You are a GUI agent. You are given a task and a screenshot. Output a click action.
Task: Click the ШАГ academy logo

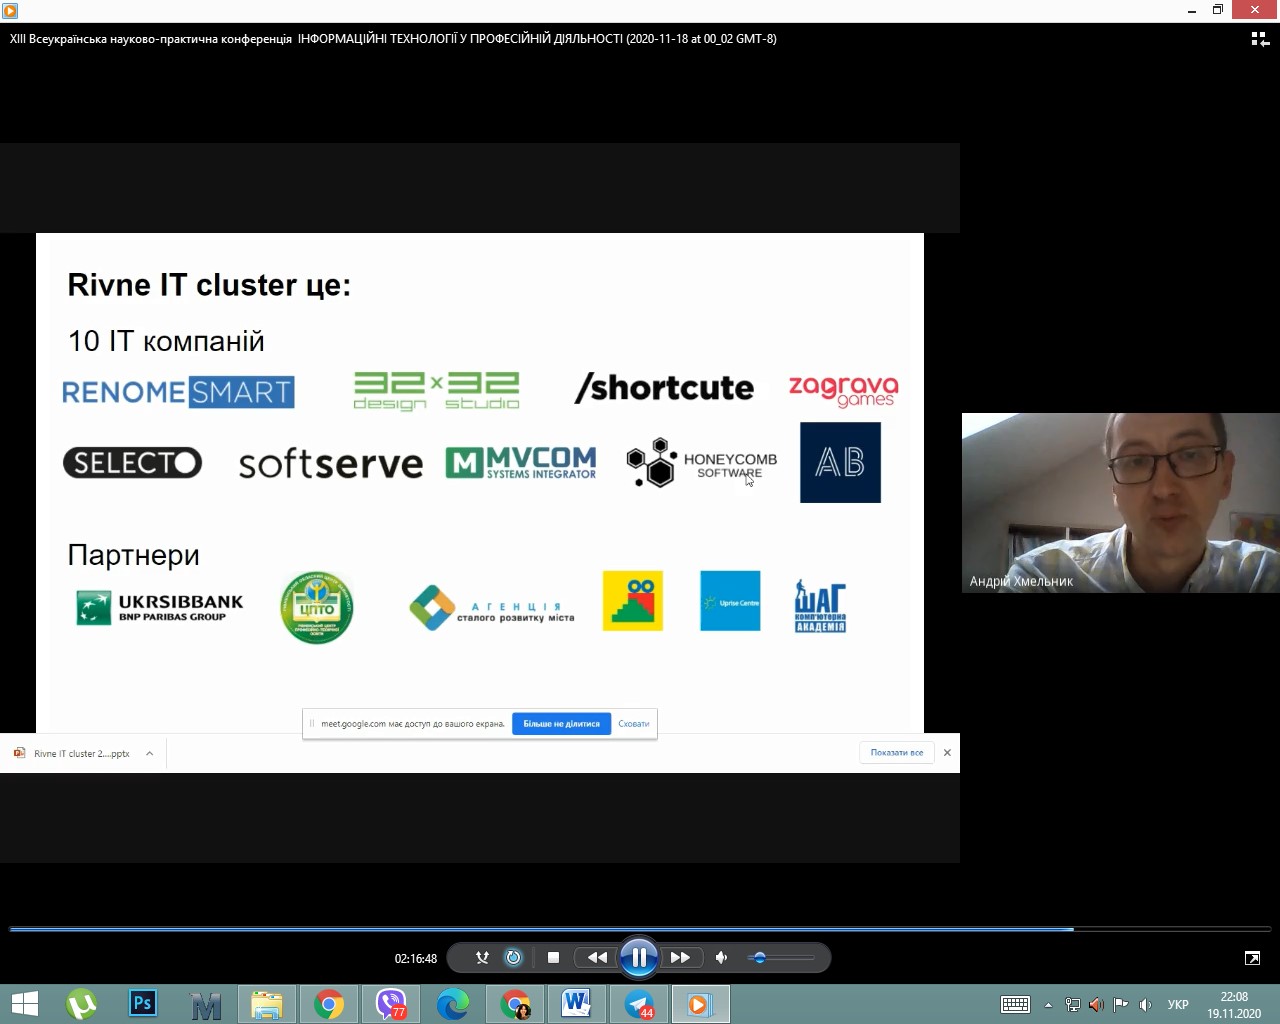coord(820,606)
